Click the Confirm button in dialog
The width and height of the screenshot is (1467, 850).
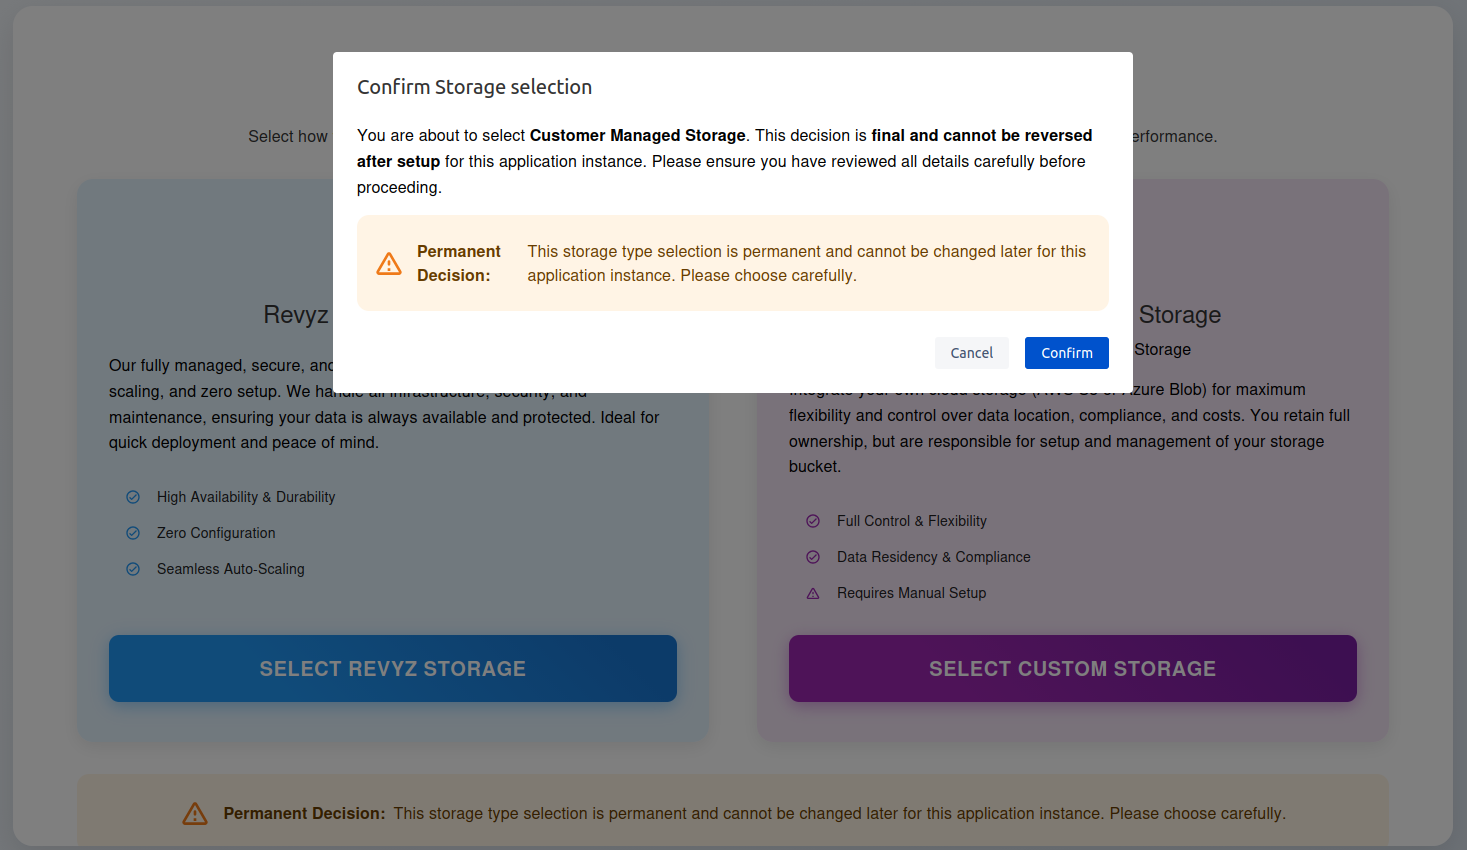[x=1066, y=353]
